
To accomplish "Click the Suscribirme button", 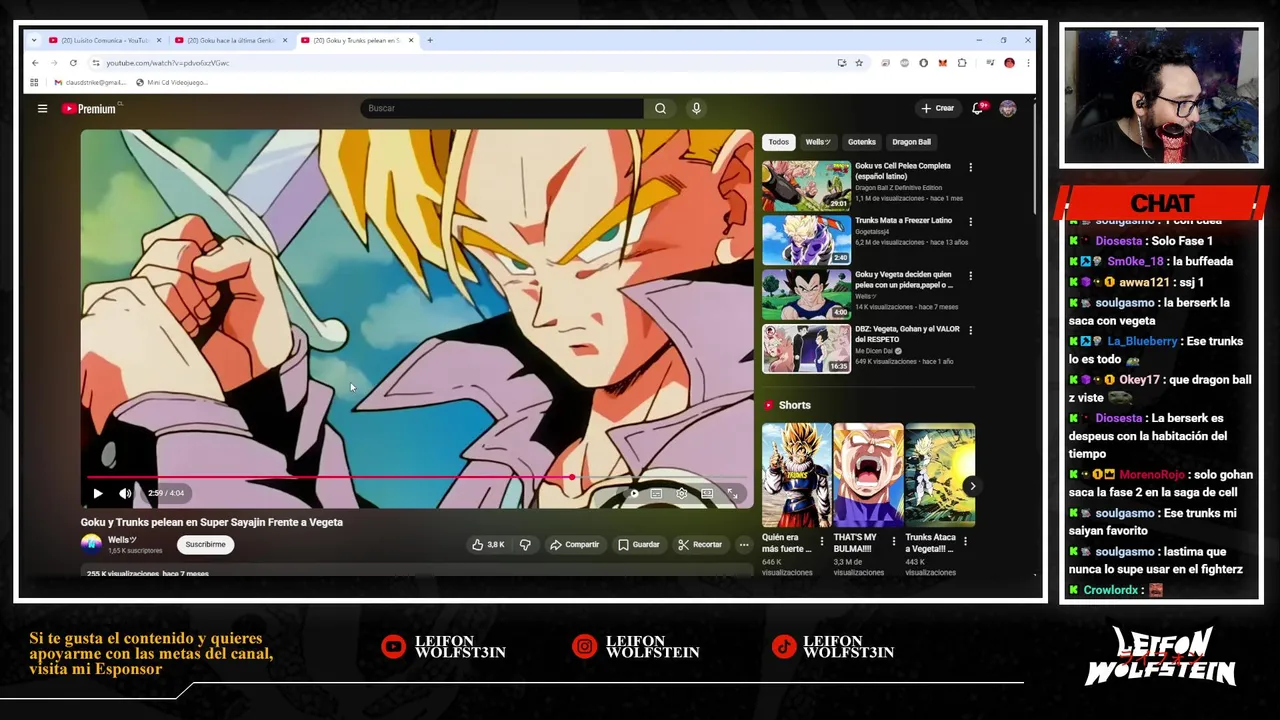I will pyautogui.click(x=205, y=545).
